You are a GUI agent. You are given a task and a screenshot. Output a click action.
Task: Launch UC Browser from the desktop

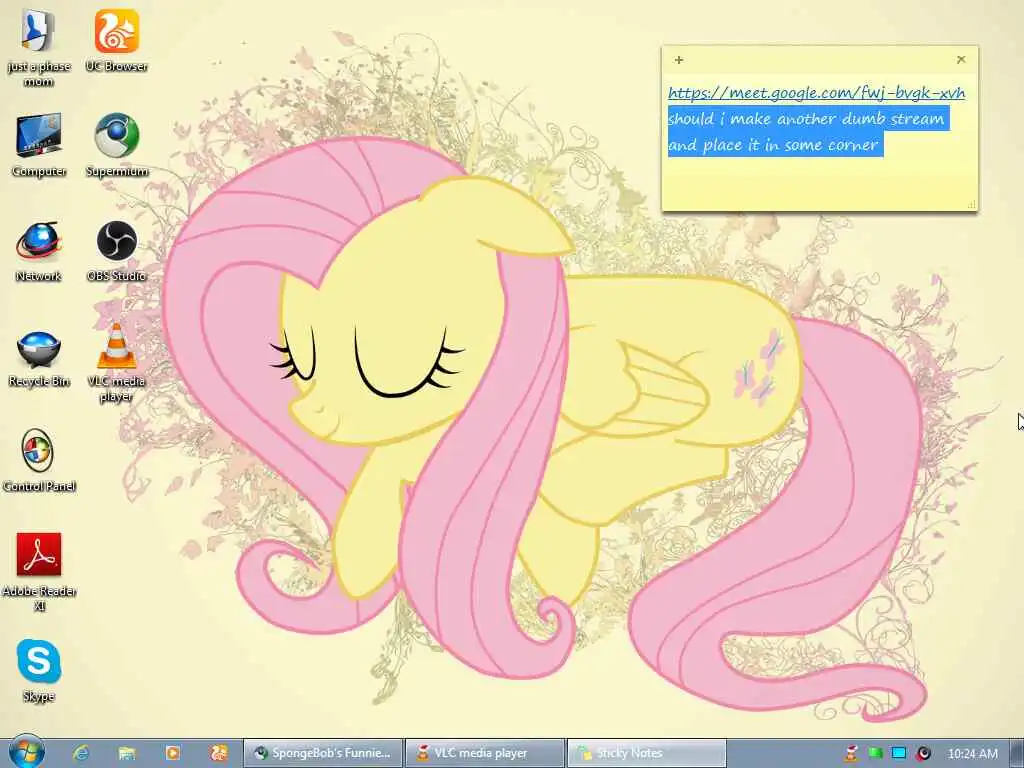117,40
